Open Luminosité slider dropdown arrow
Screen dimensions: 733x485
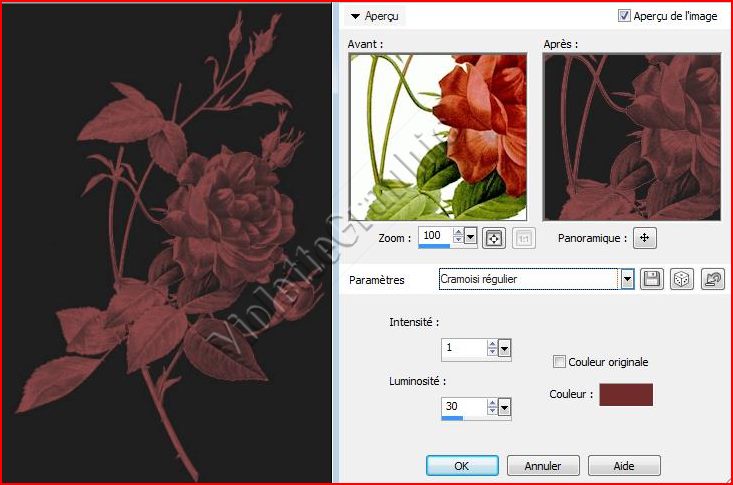[504, 407]
